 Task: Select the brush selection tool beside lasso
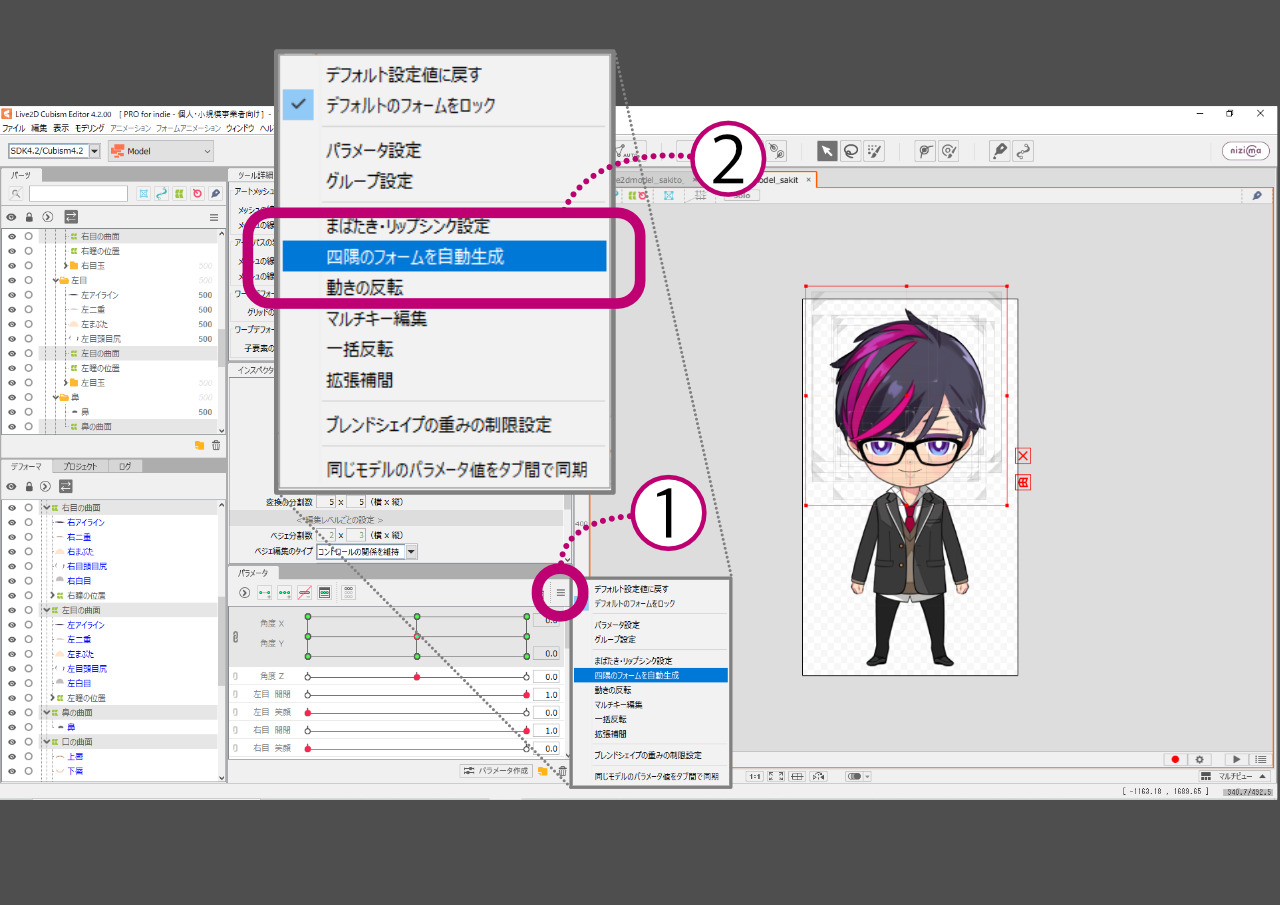pyautogui.click(x=874, y=151)
